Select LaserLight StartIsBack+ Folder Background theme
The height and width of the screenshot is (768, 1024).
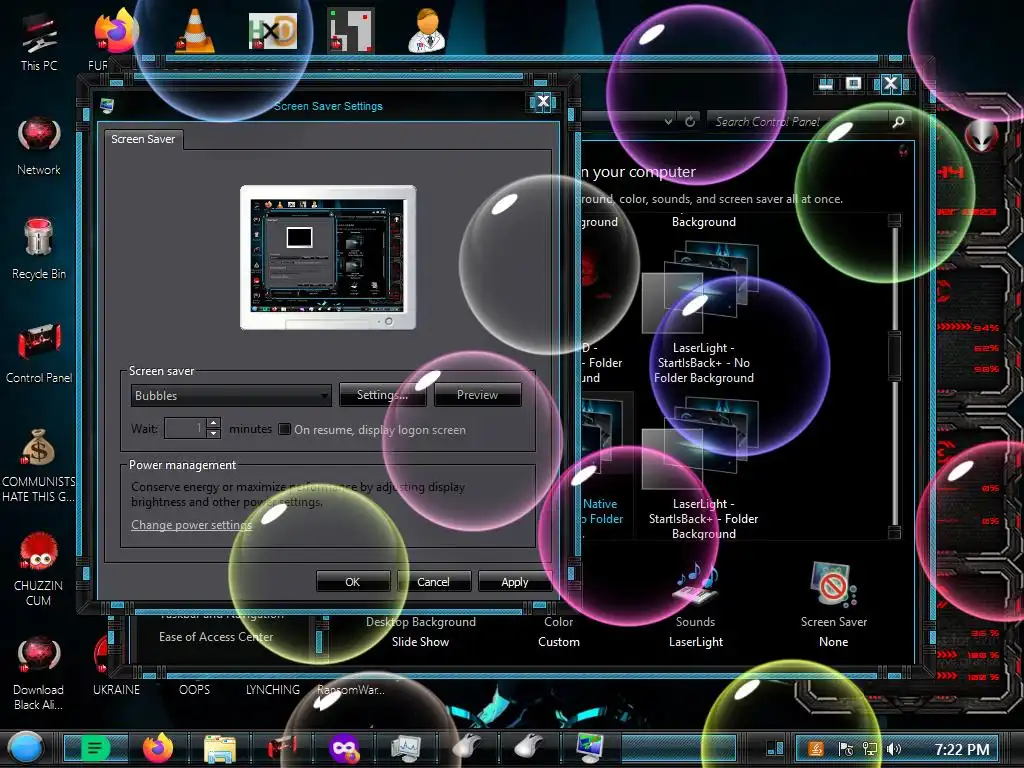(703, 469)
